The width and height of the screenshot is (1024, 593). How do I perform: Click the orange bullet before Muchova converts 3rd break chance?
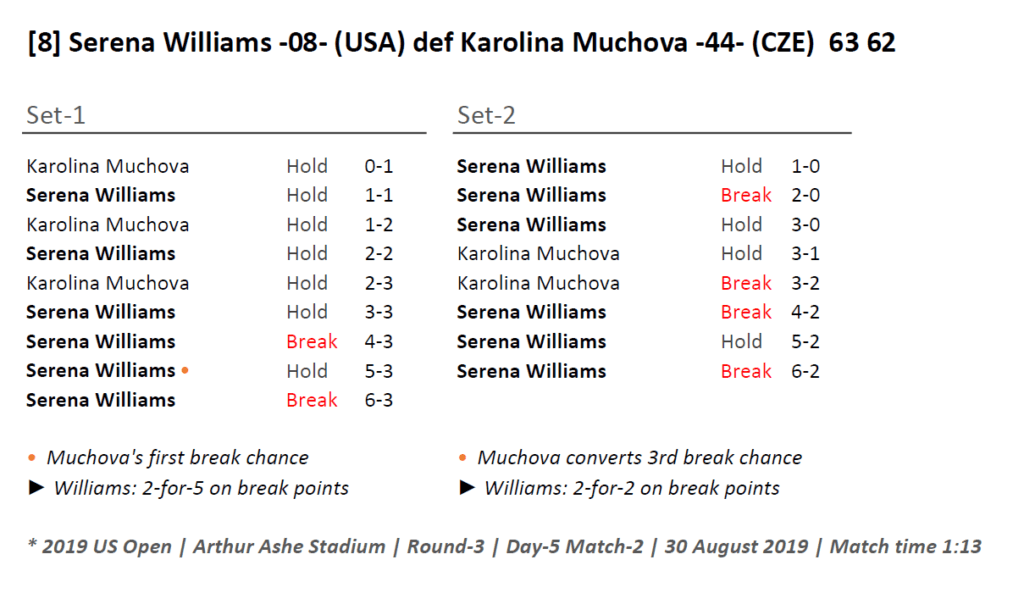(462, 458)
